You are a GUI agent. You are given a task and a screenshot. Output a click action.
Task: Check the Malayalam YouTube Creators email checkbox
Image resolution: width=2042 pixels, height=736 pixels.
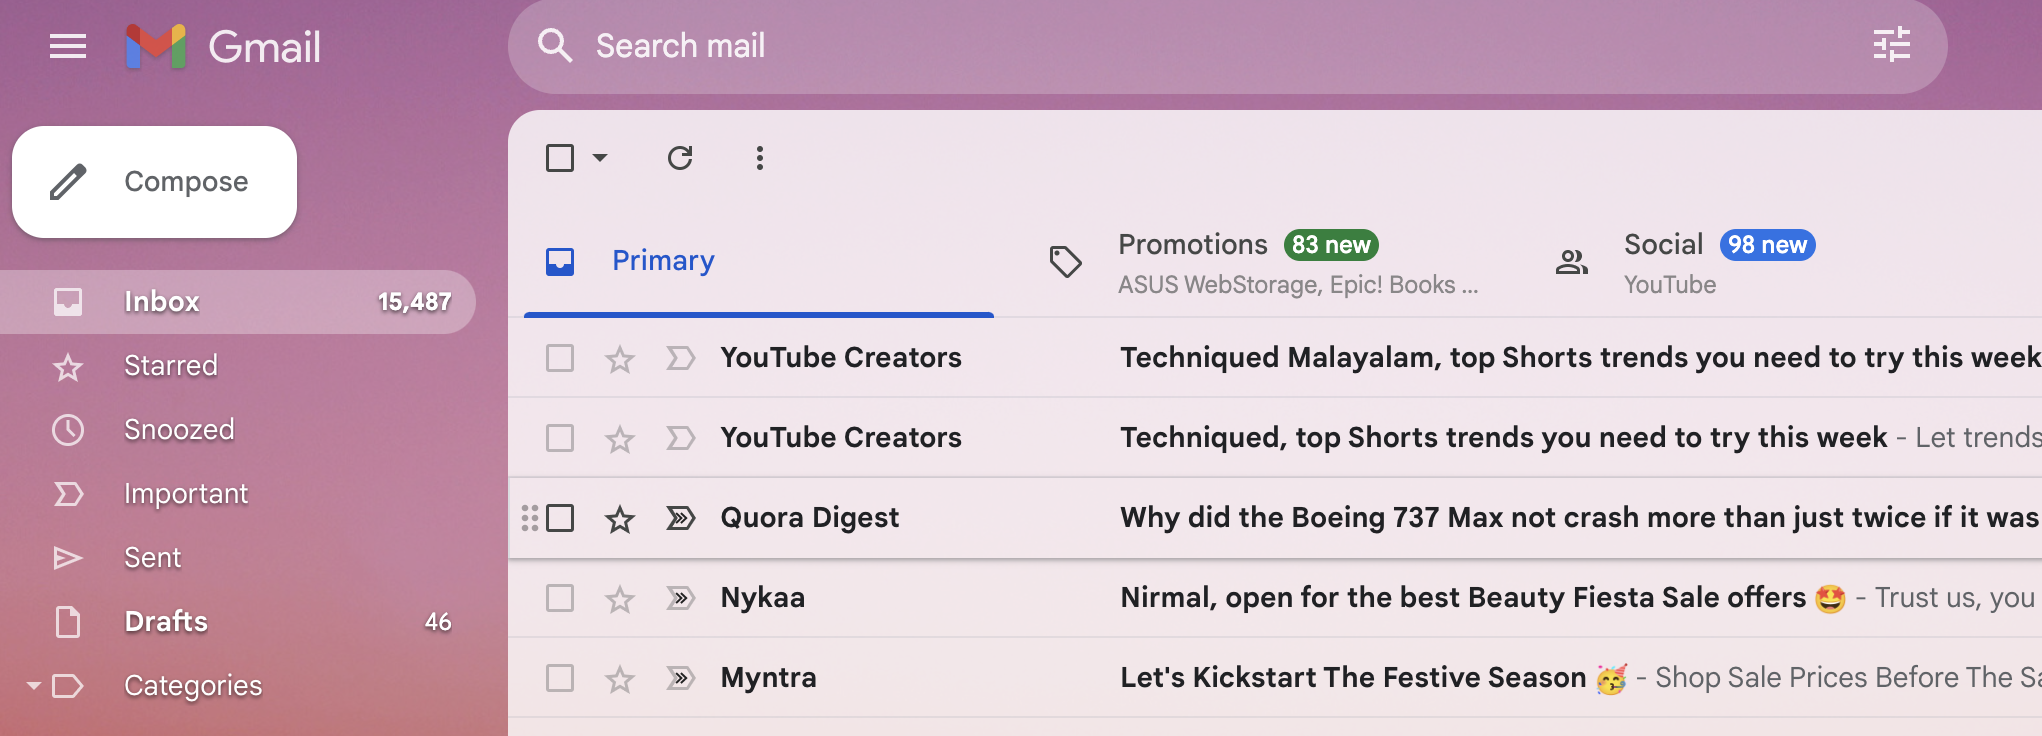point(560,358)
